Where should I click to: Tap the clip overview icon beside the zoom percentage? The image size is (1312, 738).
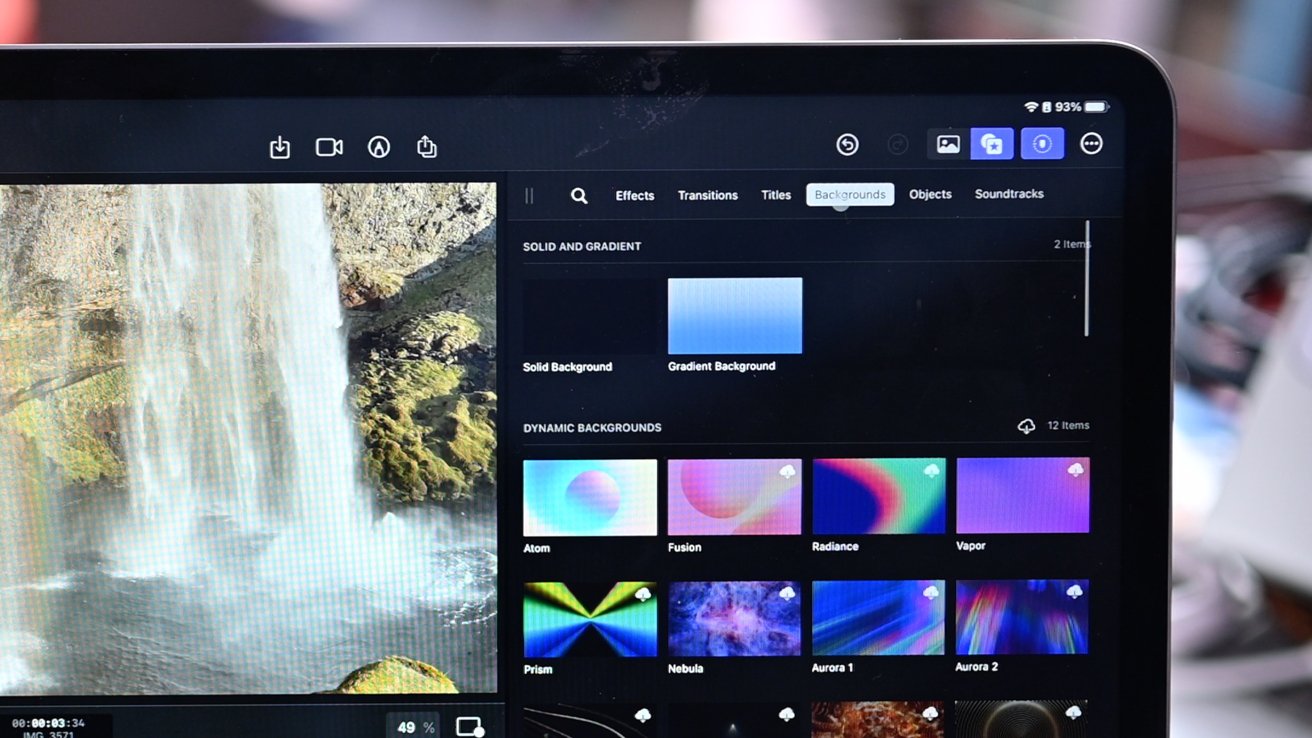coord(469,727)
